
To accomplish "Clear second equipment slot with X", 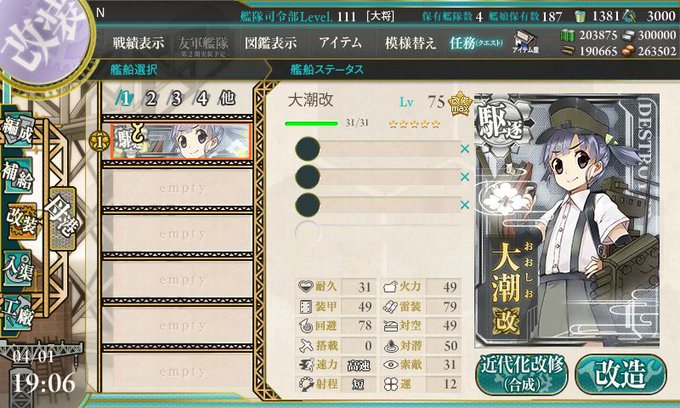I will point(465,176).
